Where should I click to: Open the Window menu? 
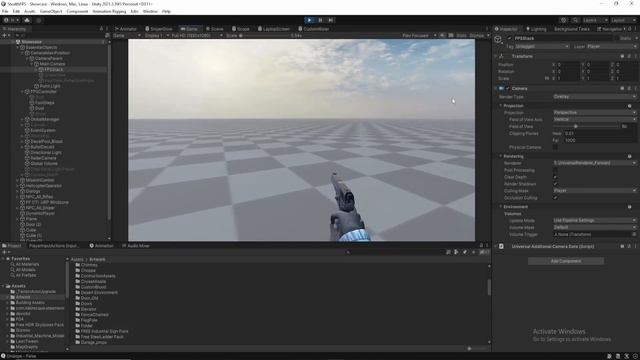150,11
